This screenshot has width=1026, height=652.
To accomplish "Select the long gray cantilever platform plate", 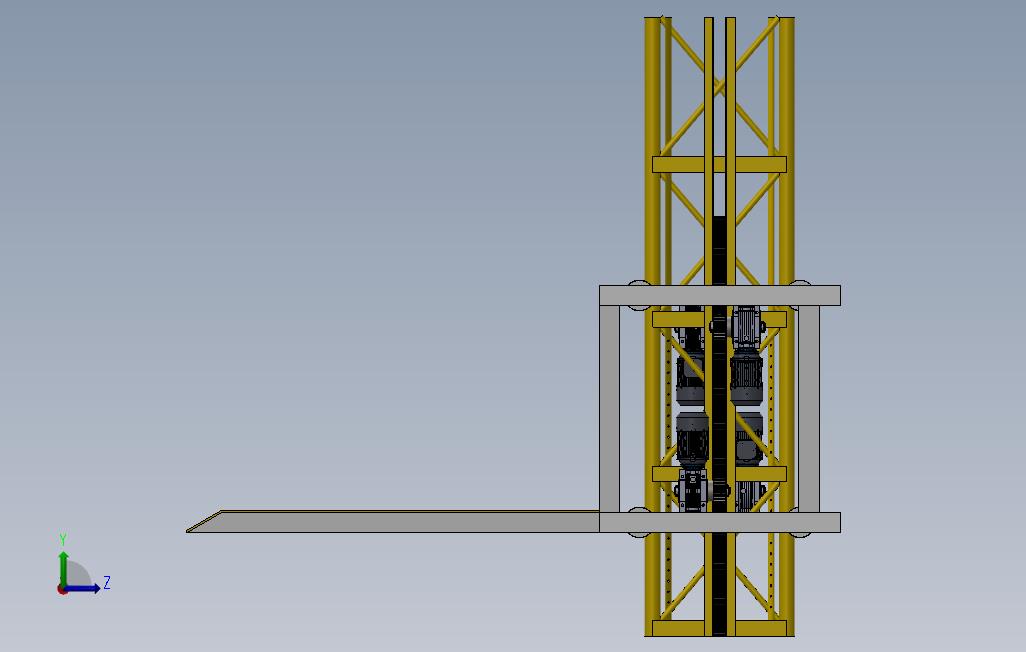I will pyautogui.click(x=393, y=522).
